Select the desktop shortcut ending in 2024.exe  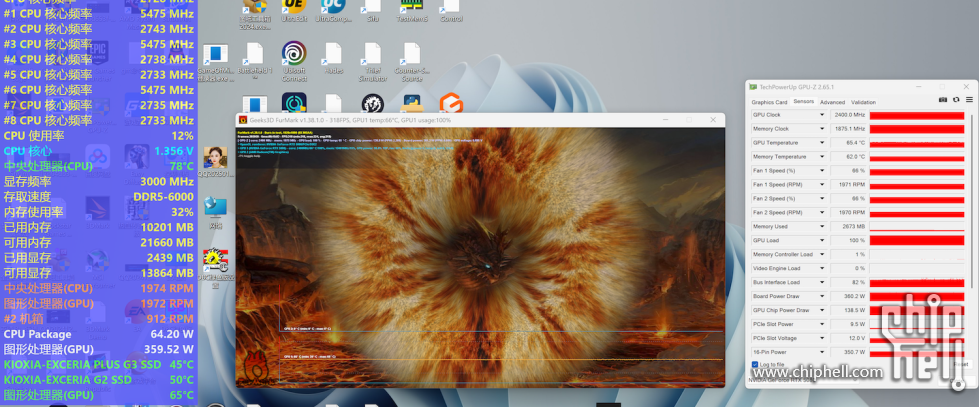(x=254, y=15)
